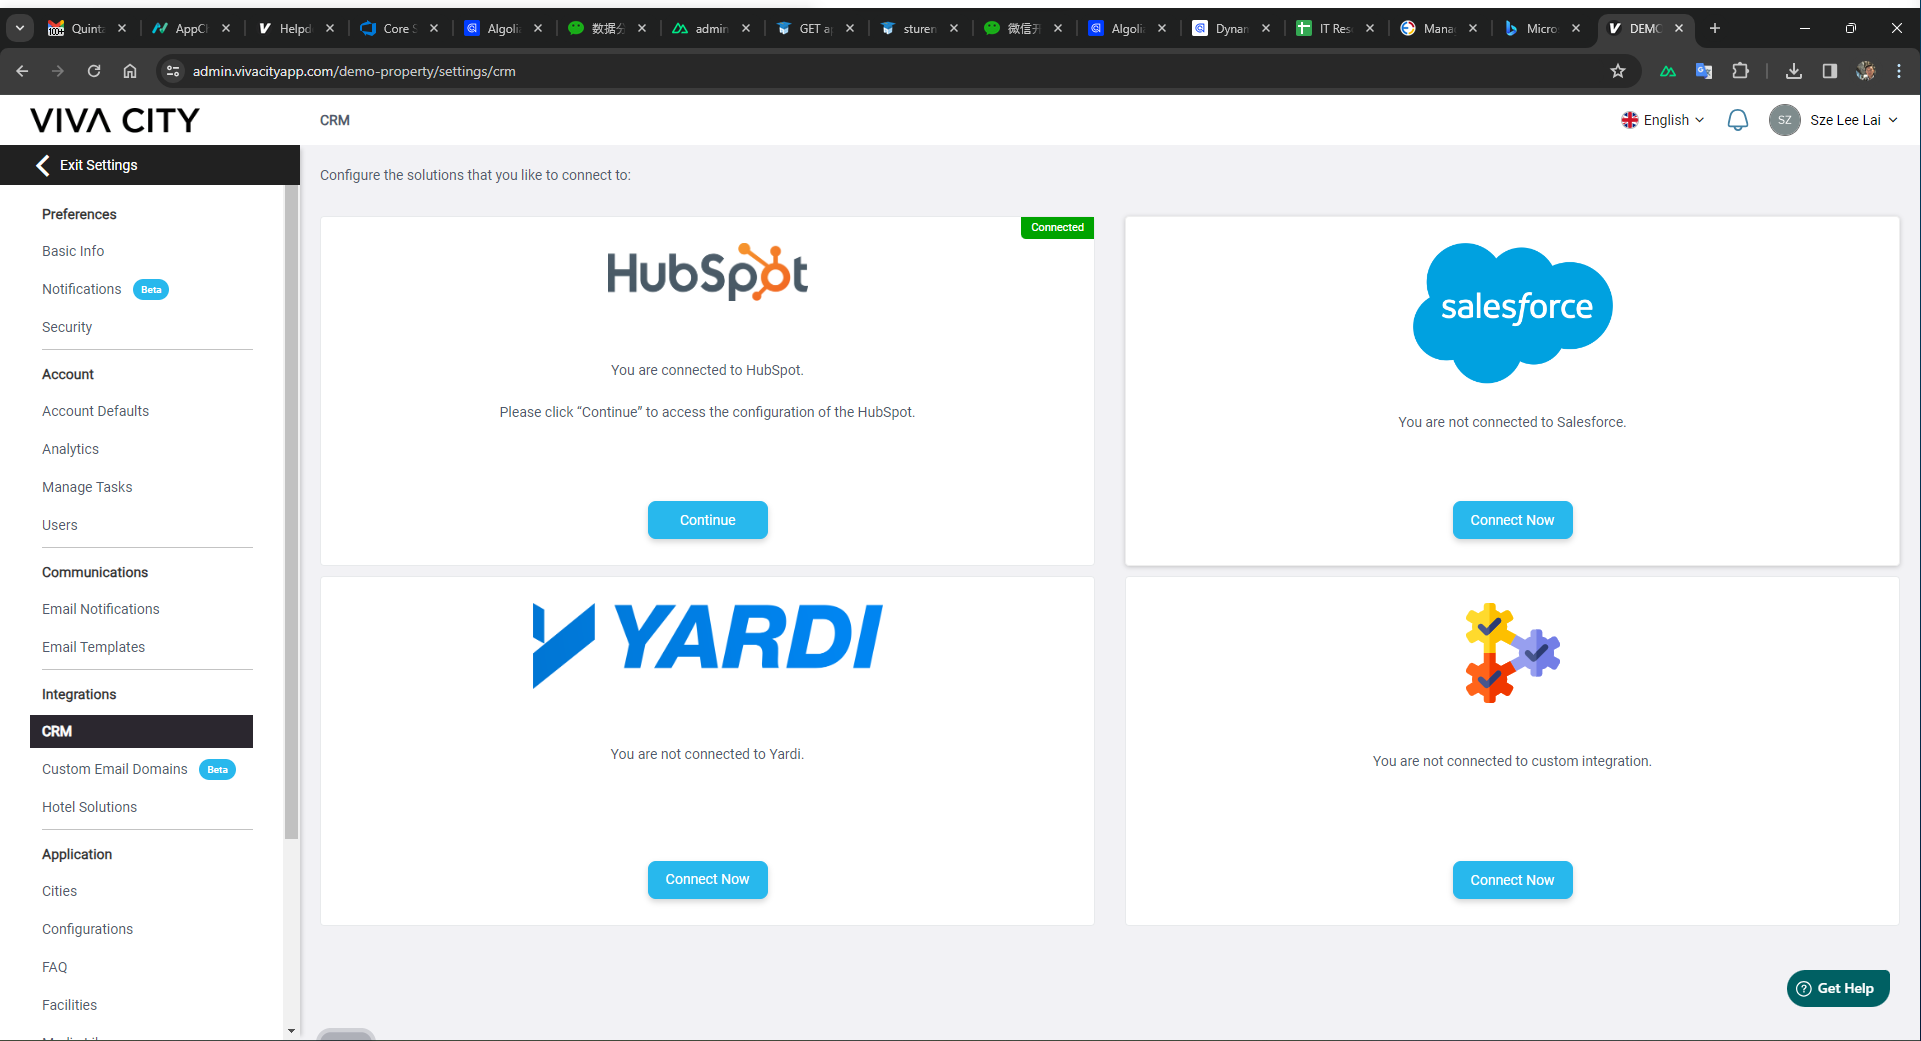Click the Yardi logo
Viewport: 1921px width, 1041px height.
pyautogui.click(x=707, y=644)
